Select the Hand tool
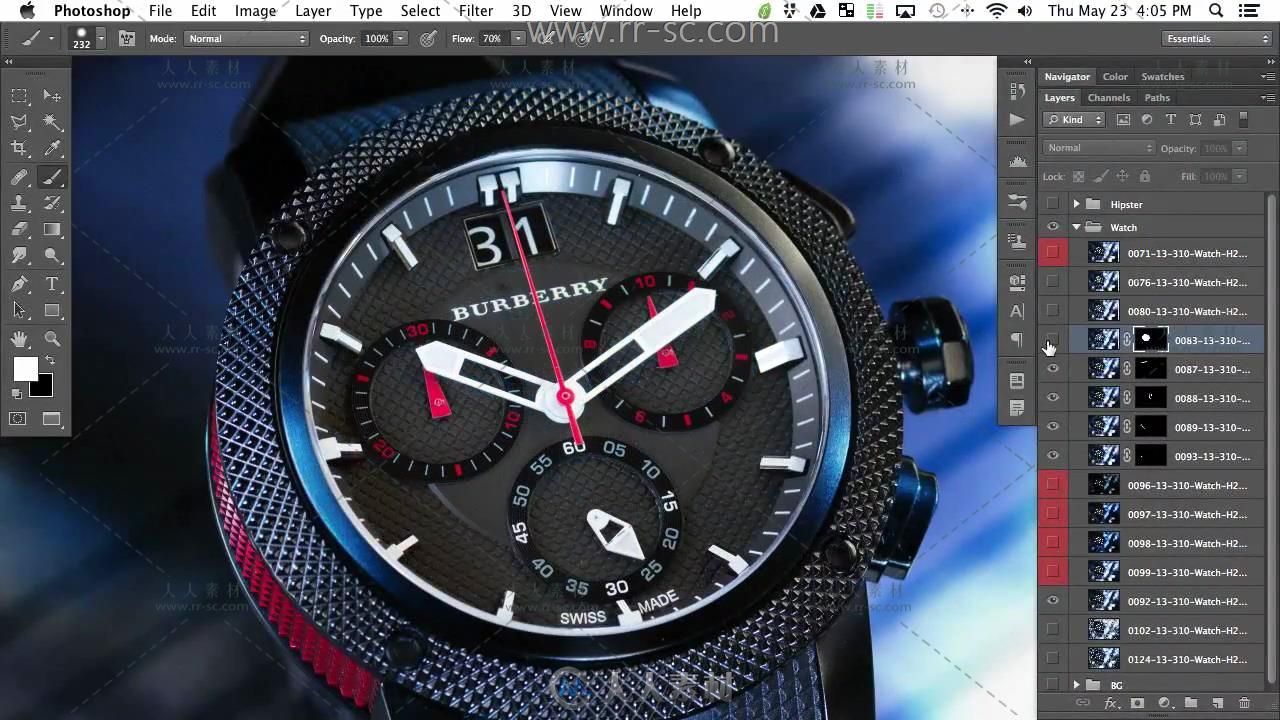 (19, 339)
